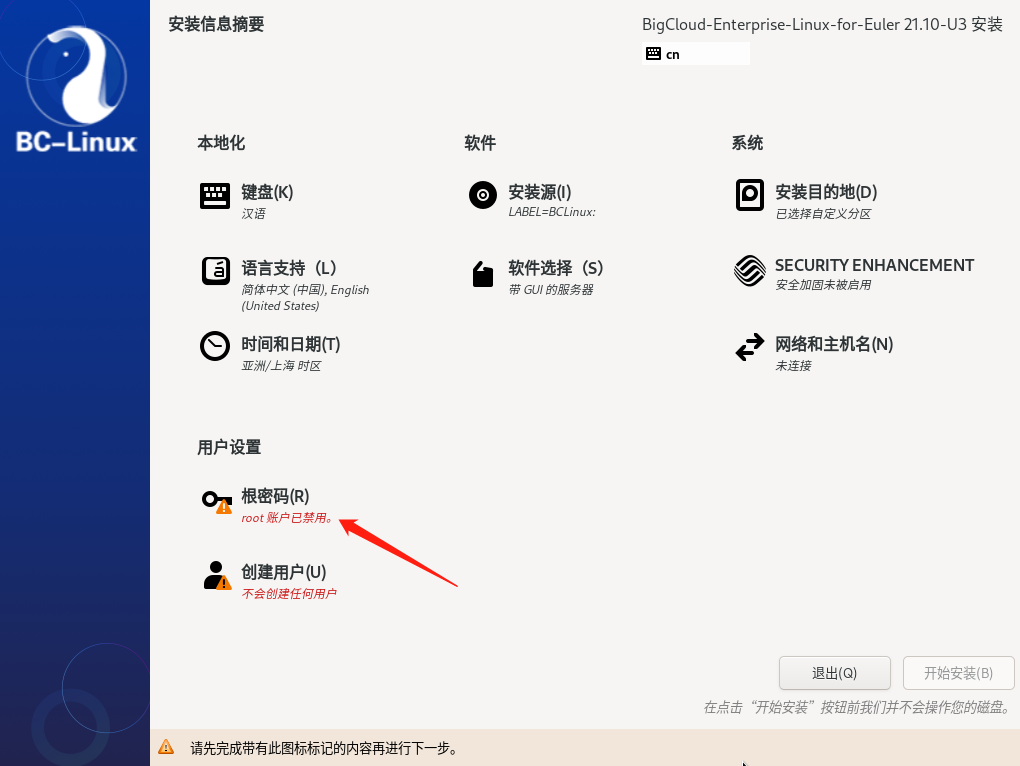This screenshot has width=1020, height=766.
Task: Click the language support icon
Action: [x=215, y=271]
